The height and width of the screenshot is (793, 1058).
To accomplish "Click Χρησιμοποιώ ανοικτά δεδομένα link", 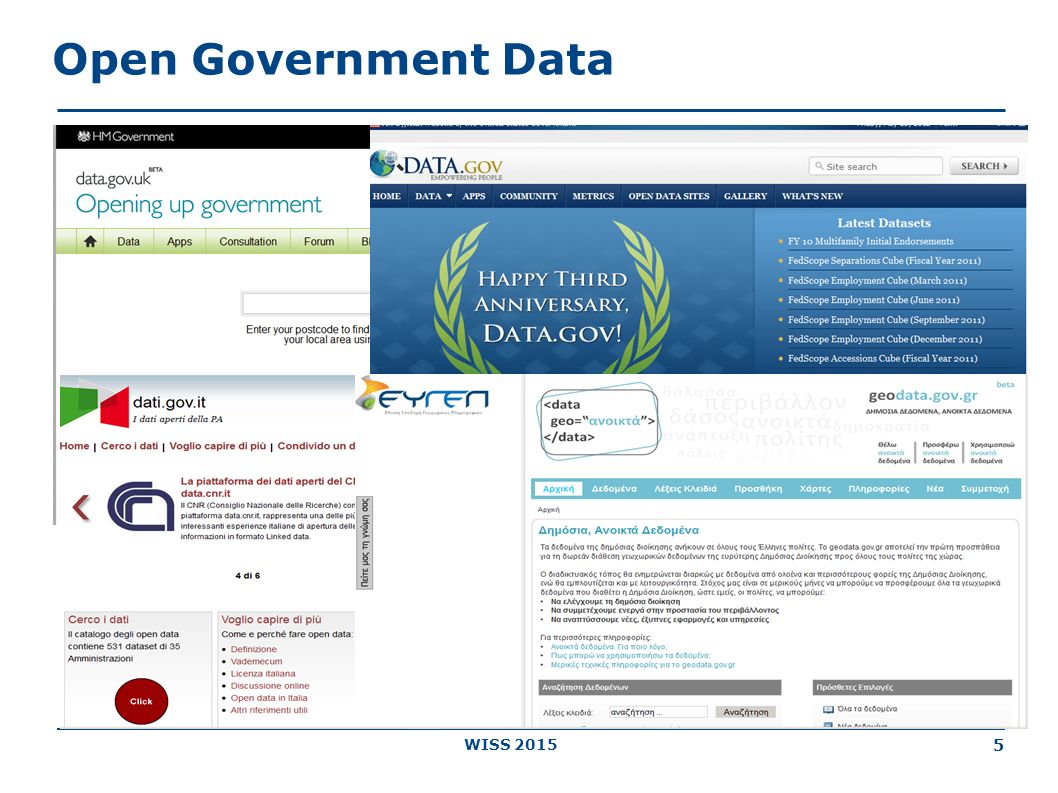I will click(x=991, y=453).
